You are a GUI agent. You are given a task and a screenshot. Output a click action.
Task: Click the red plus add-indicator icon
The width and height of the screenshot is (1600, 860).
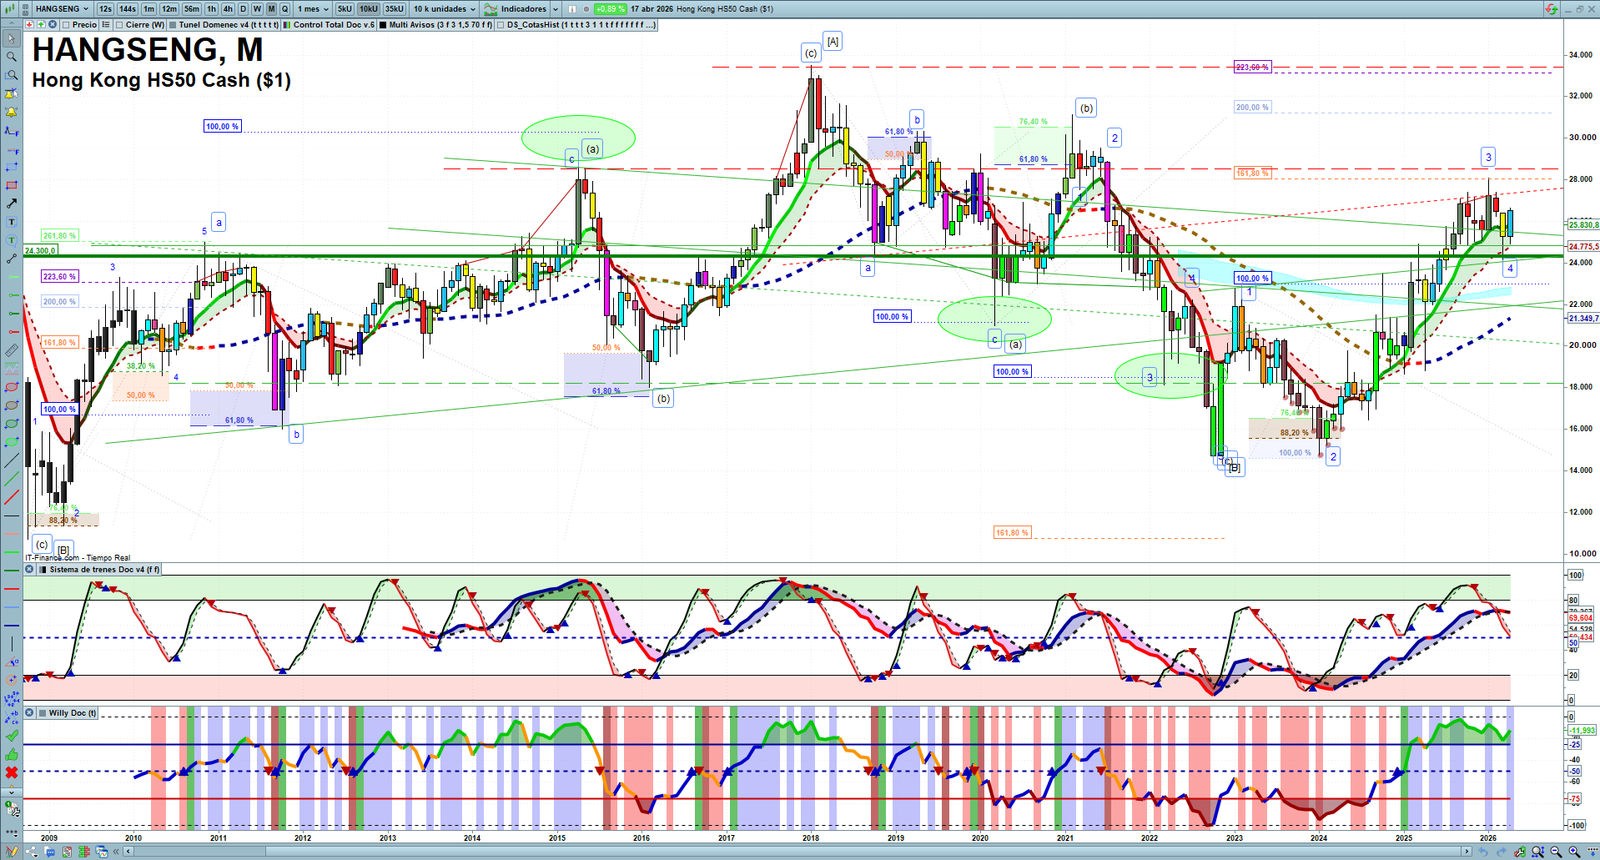coord(29,24)
